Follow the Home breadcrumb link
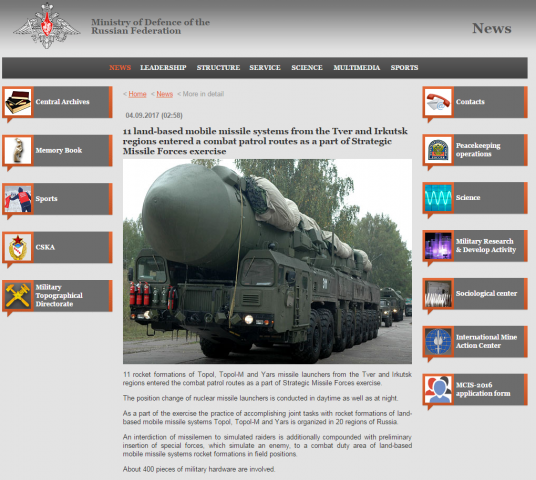536x480 pixels. pyautogui.click(x=137, y=94)
